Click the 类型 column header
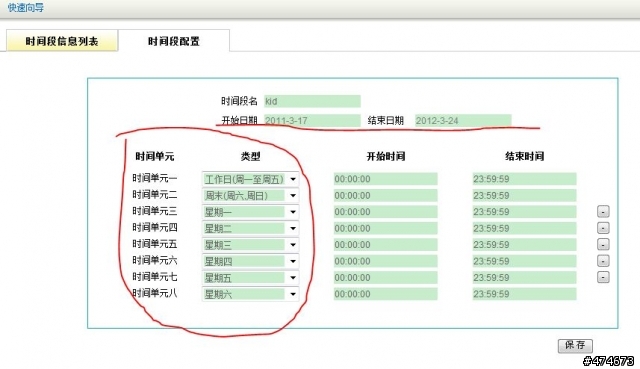 pos(251,156)
